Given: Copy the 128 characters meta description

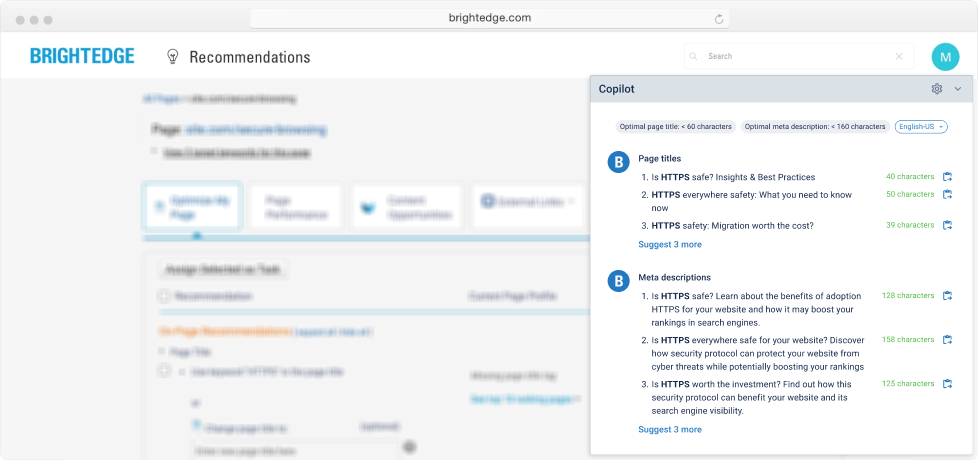Looking at the screenshot, I should [947, 296].
